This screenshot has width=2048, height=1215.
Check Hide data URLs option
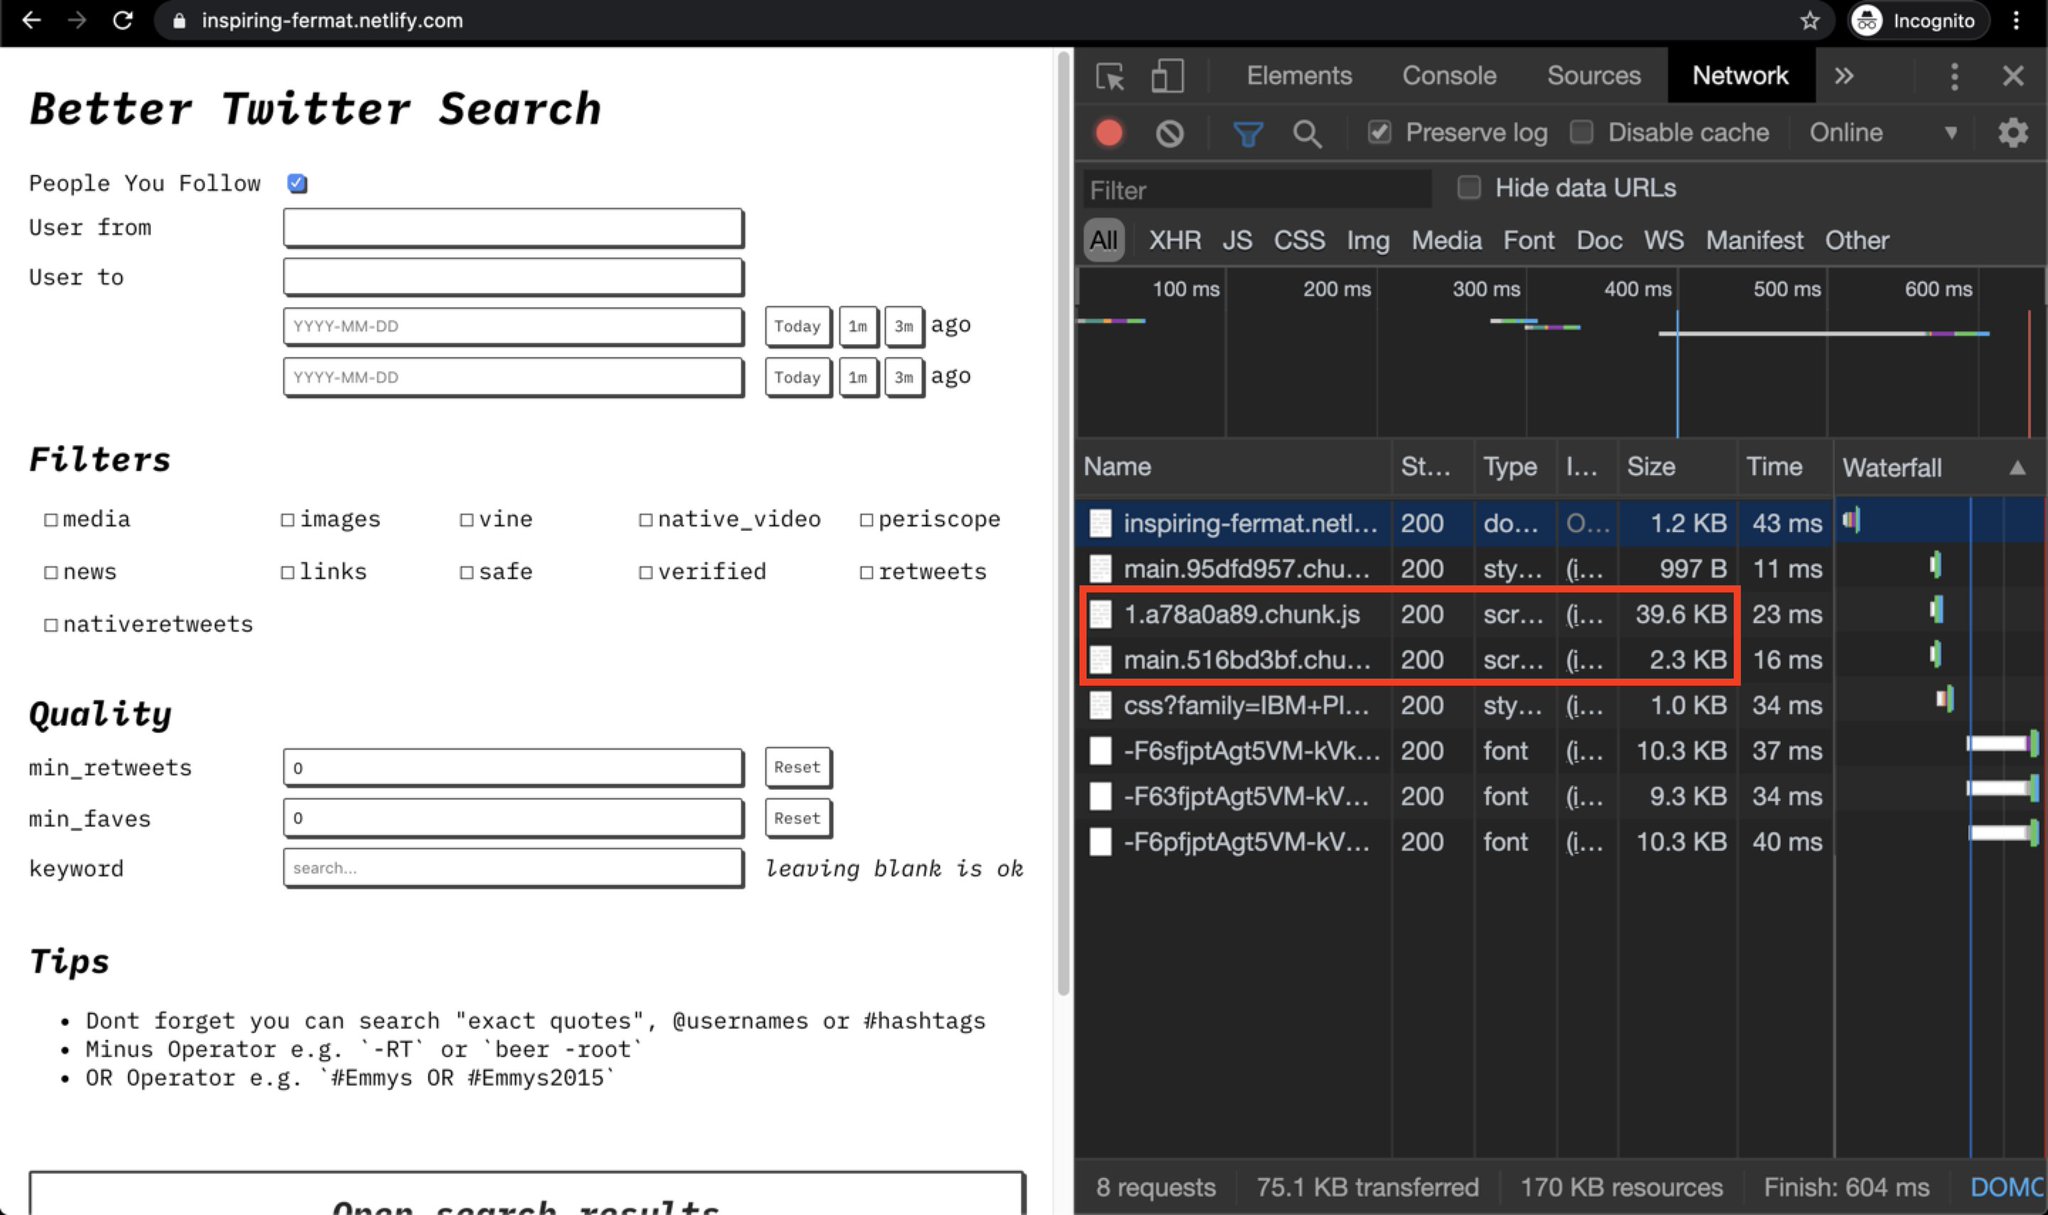[x=1468, y=188]
